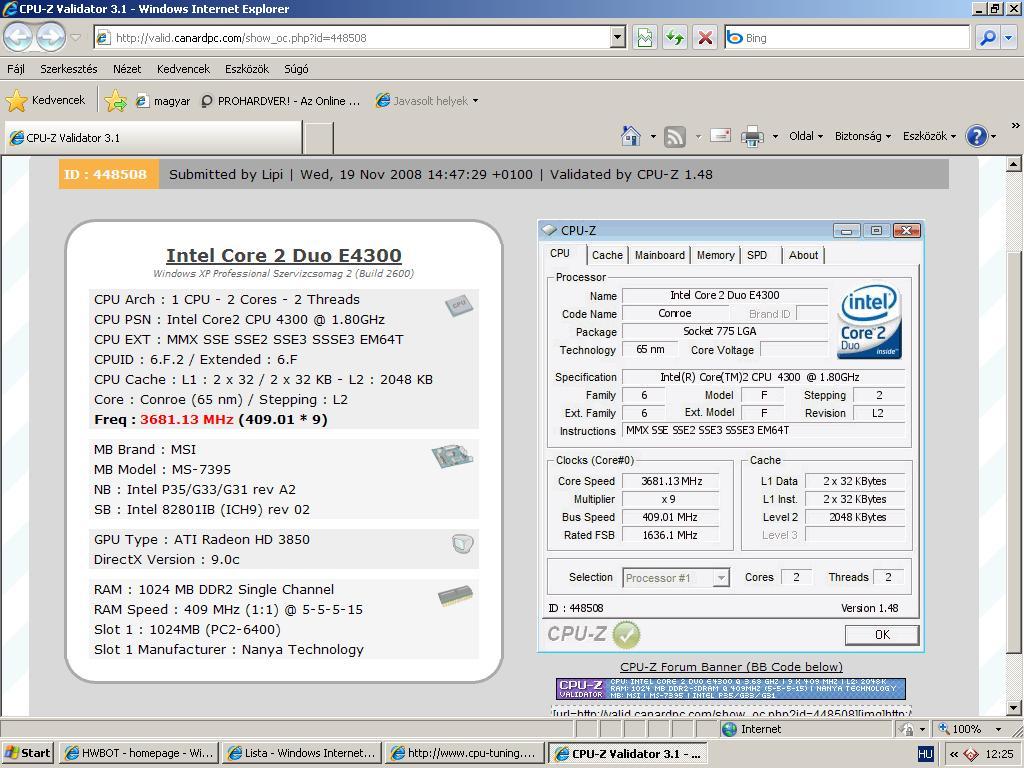The image size is (1024, 768).
Task: Select the Mainboard tab in CPU-Z
Action: tap(660, 255)
